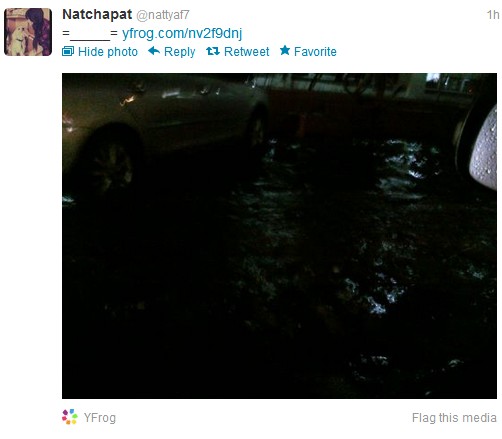The height and width of the screenshot is (439, 502).
Task: Click the Hide photo text
Action: tap(108, 52)
